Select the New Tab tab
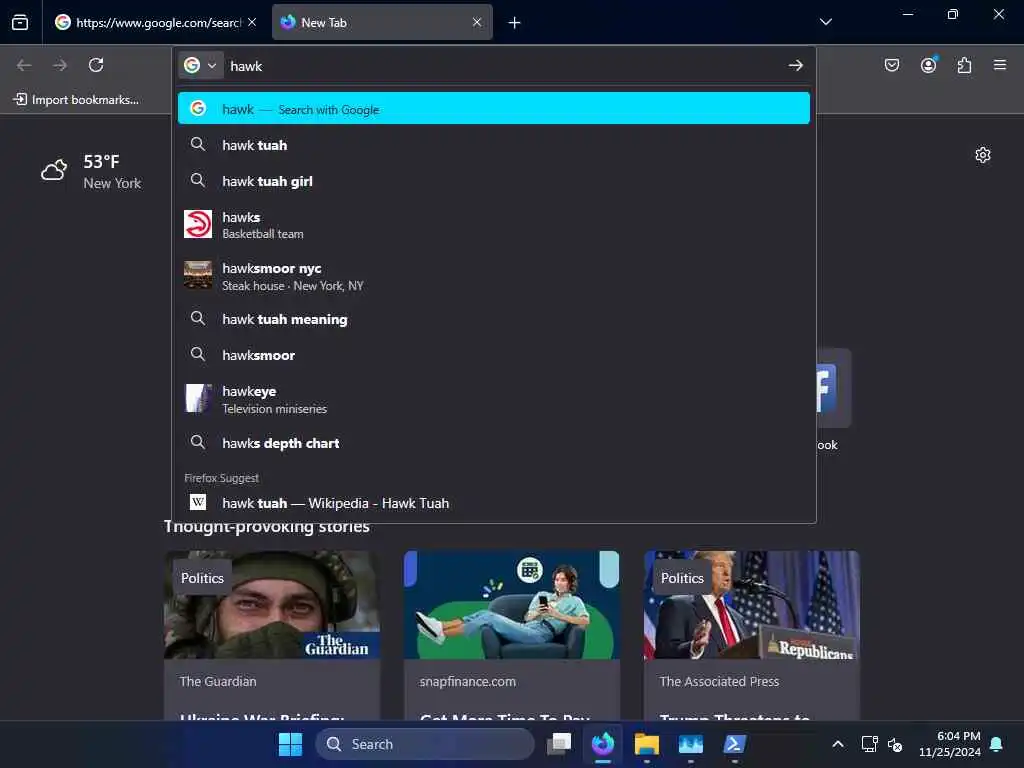 [382, 22]
